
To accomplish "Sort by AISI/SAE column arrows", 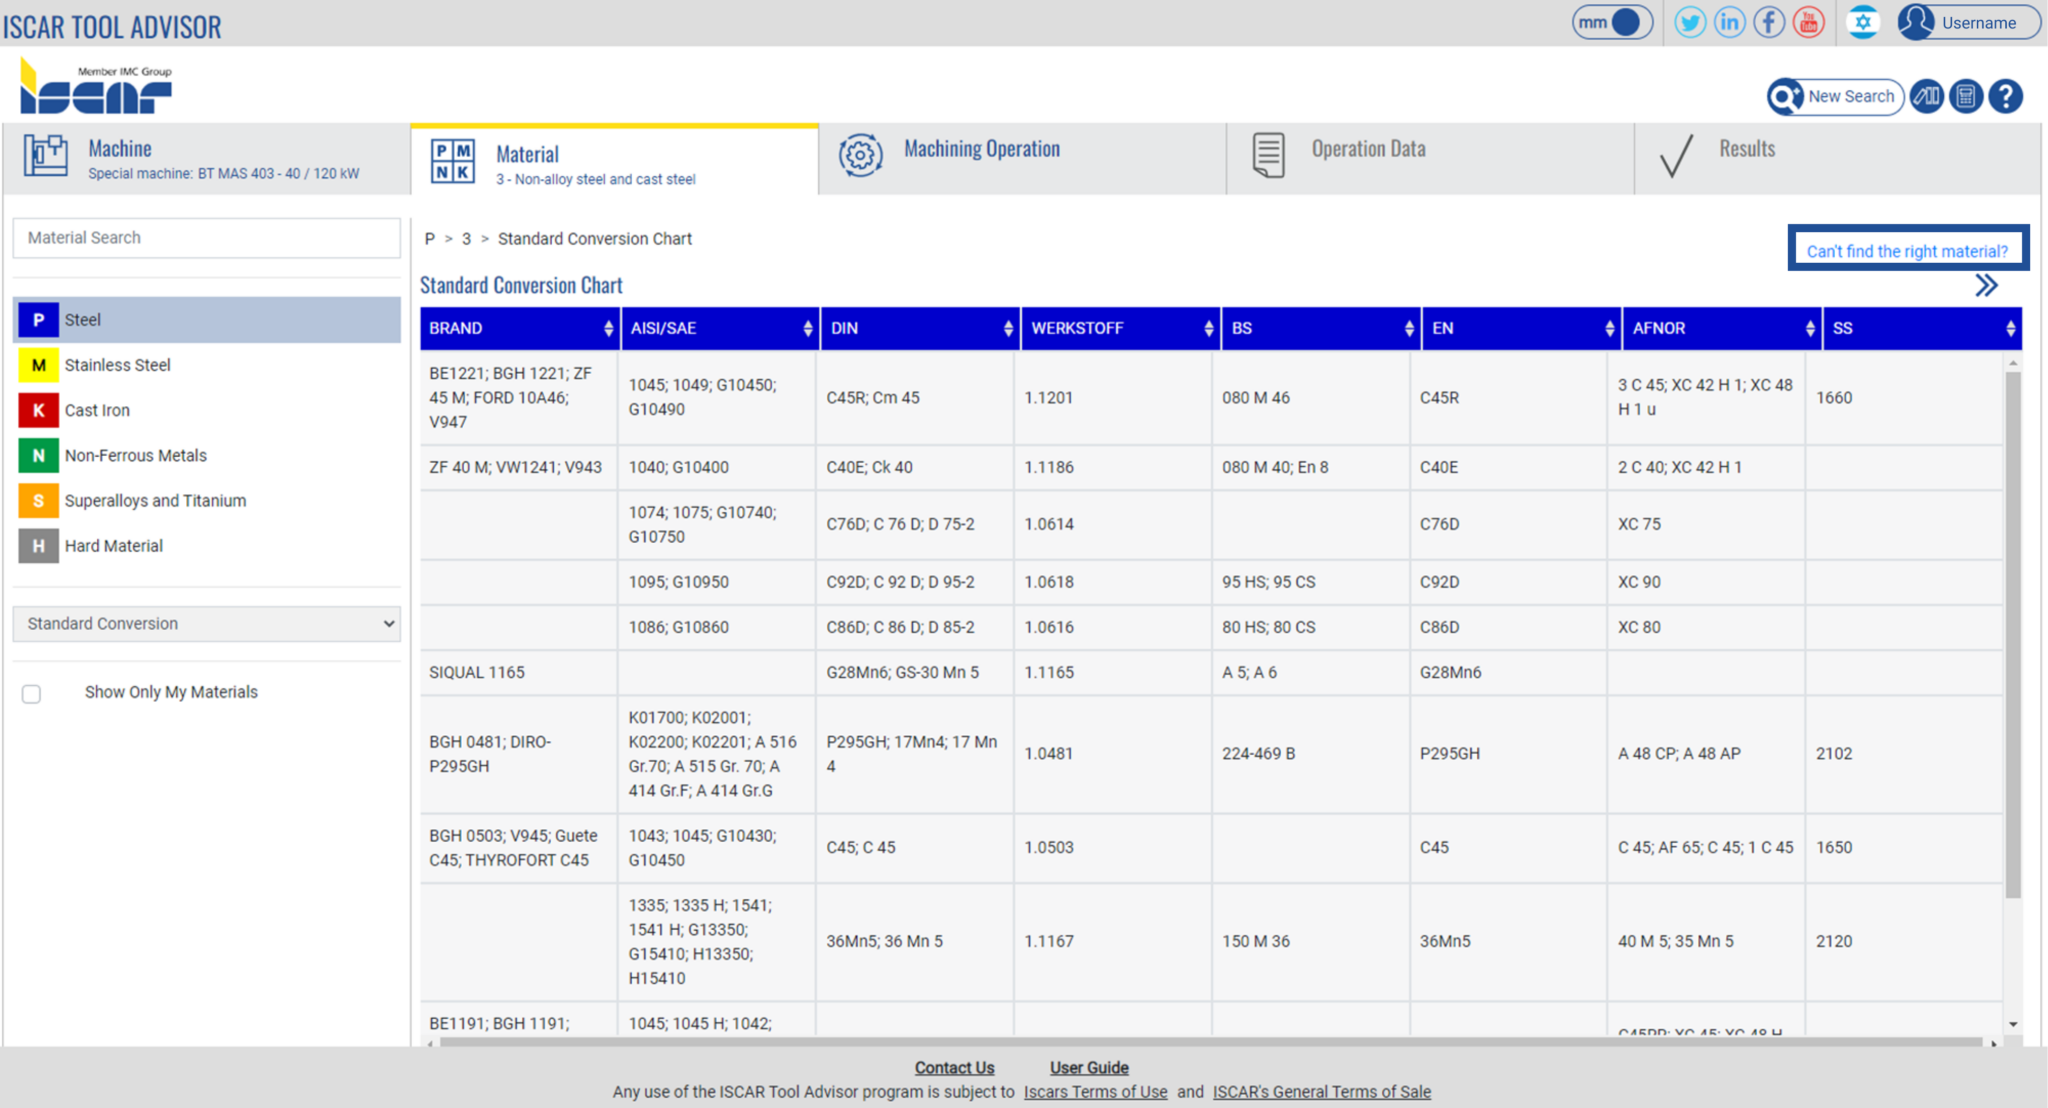I will pos(808,329).
